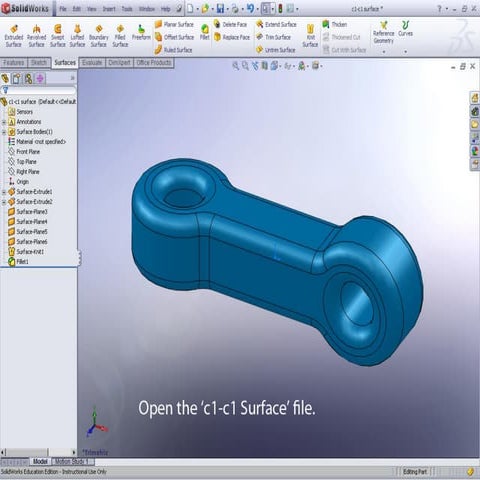Click Zoom to Fit in view toolbar

236,66
